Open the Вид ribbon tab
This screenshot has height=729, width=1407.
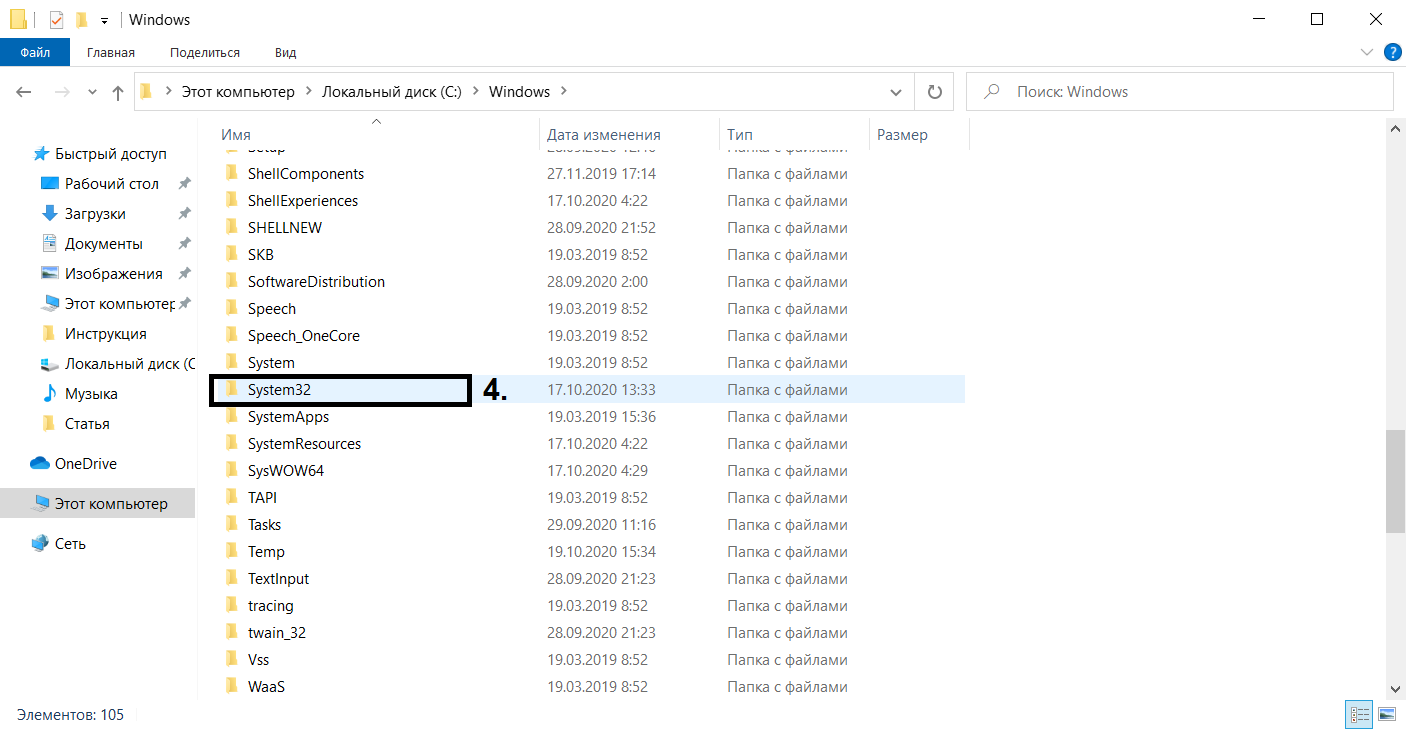[x=285, y=52]
